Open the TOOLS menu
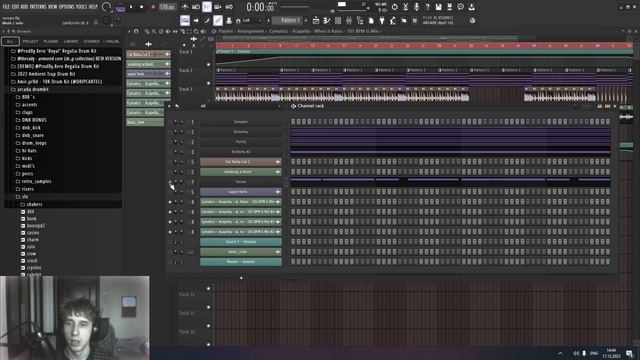 coord(81,7)
